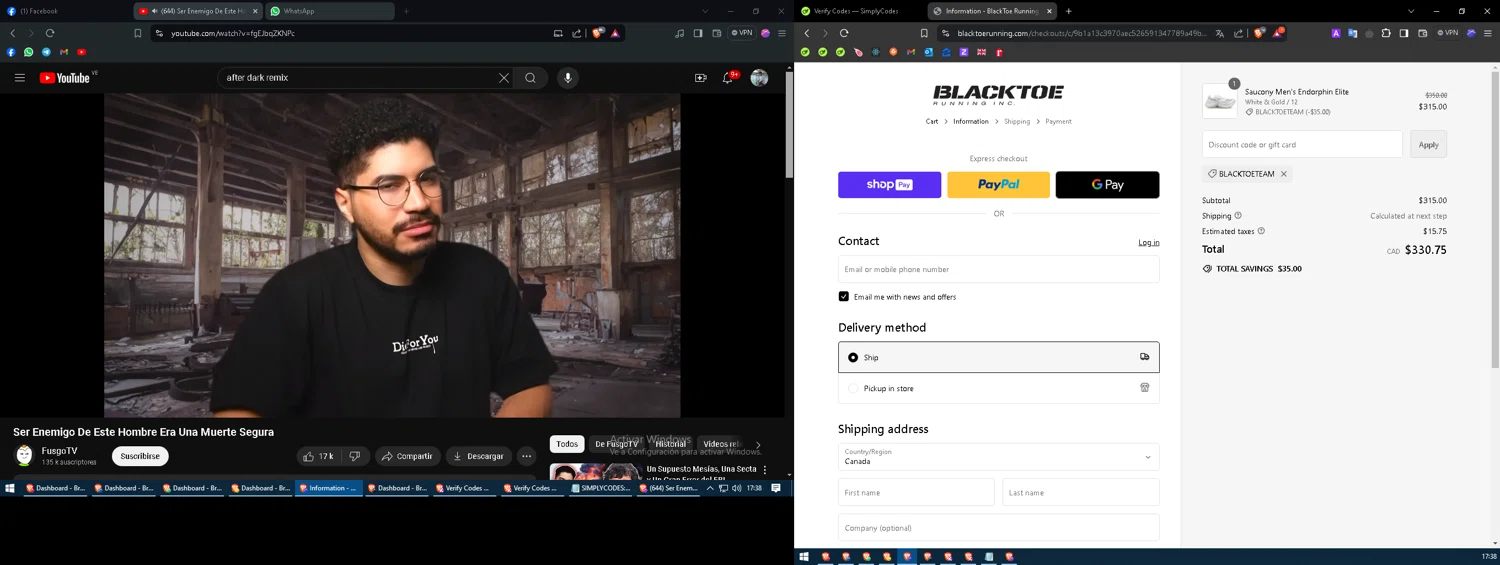
Task: Click the Descargar download button
Action: tap(479, 456)
